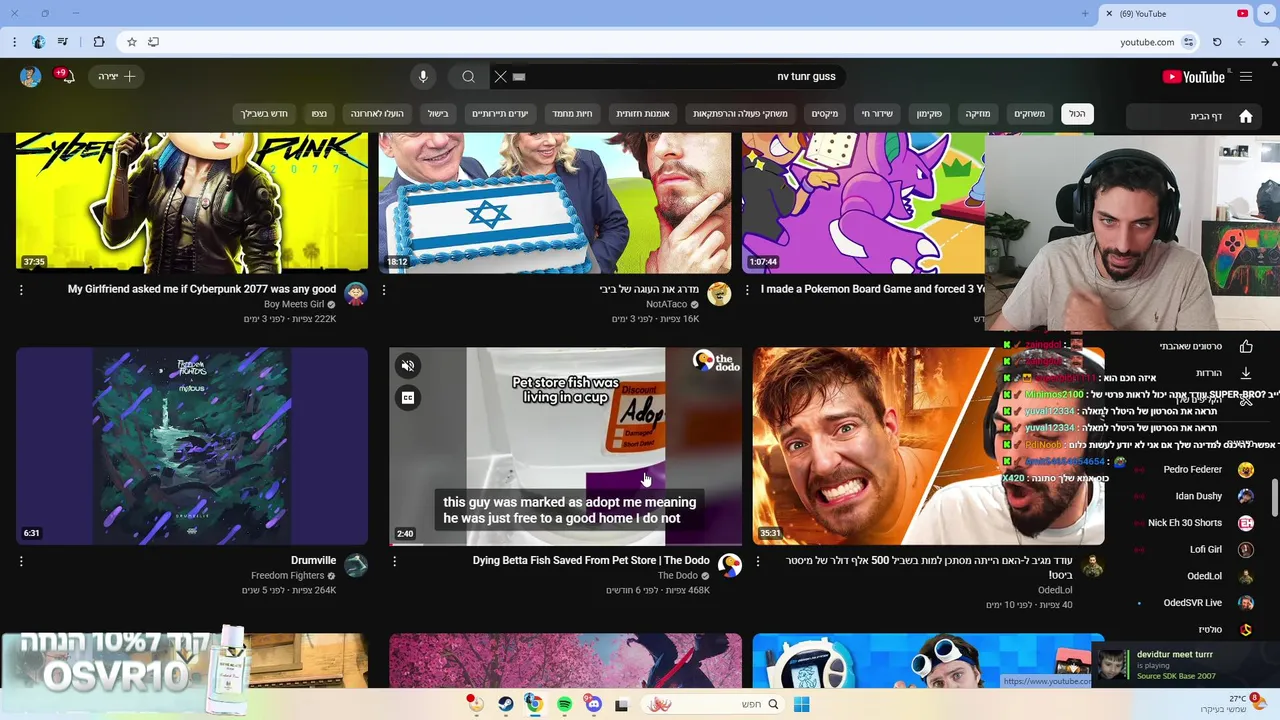Open OdedSVR Live subscription
The height and width of the screenshot is (720, 1280).
(1196, 603)
